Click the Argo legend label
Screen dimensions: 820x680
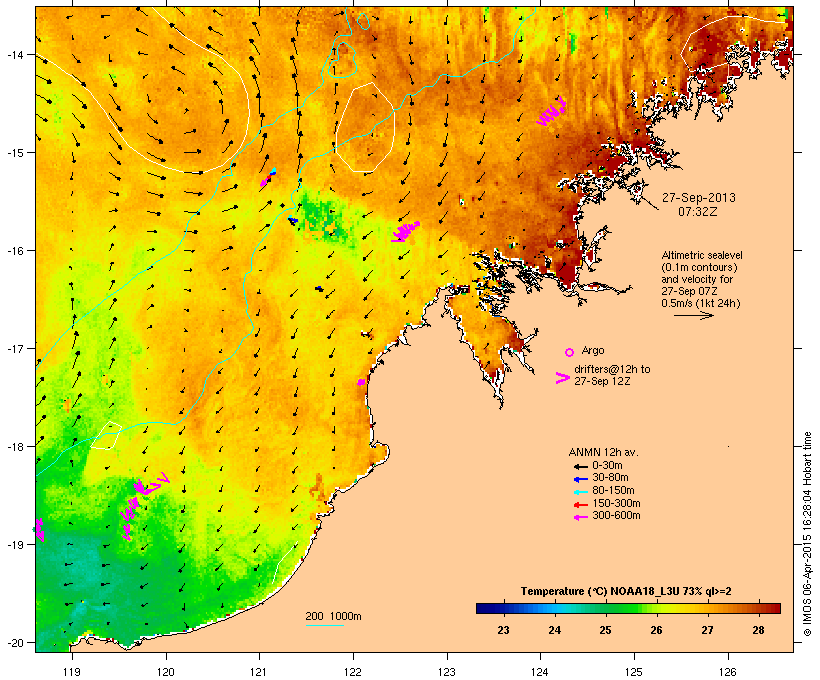593,350
